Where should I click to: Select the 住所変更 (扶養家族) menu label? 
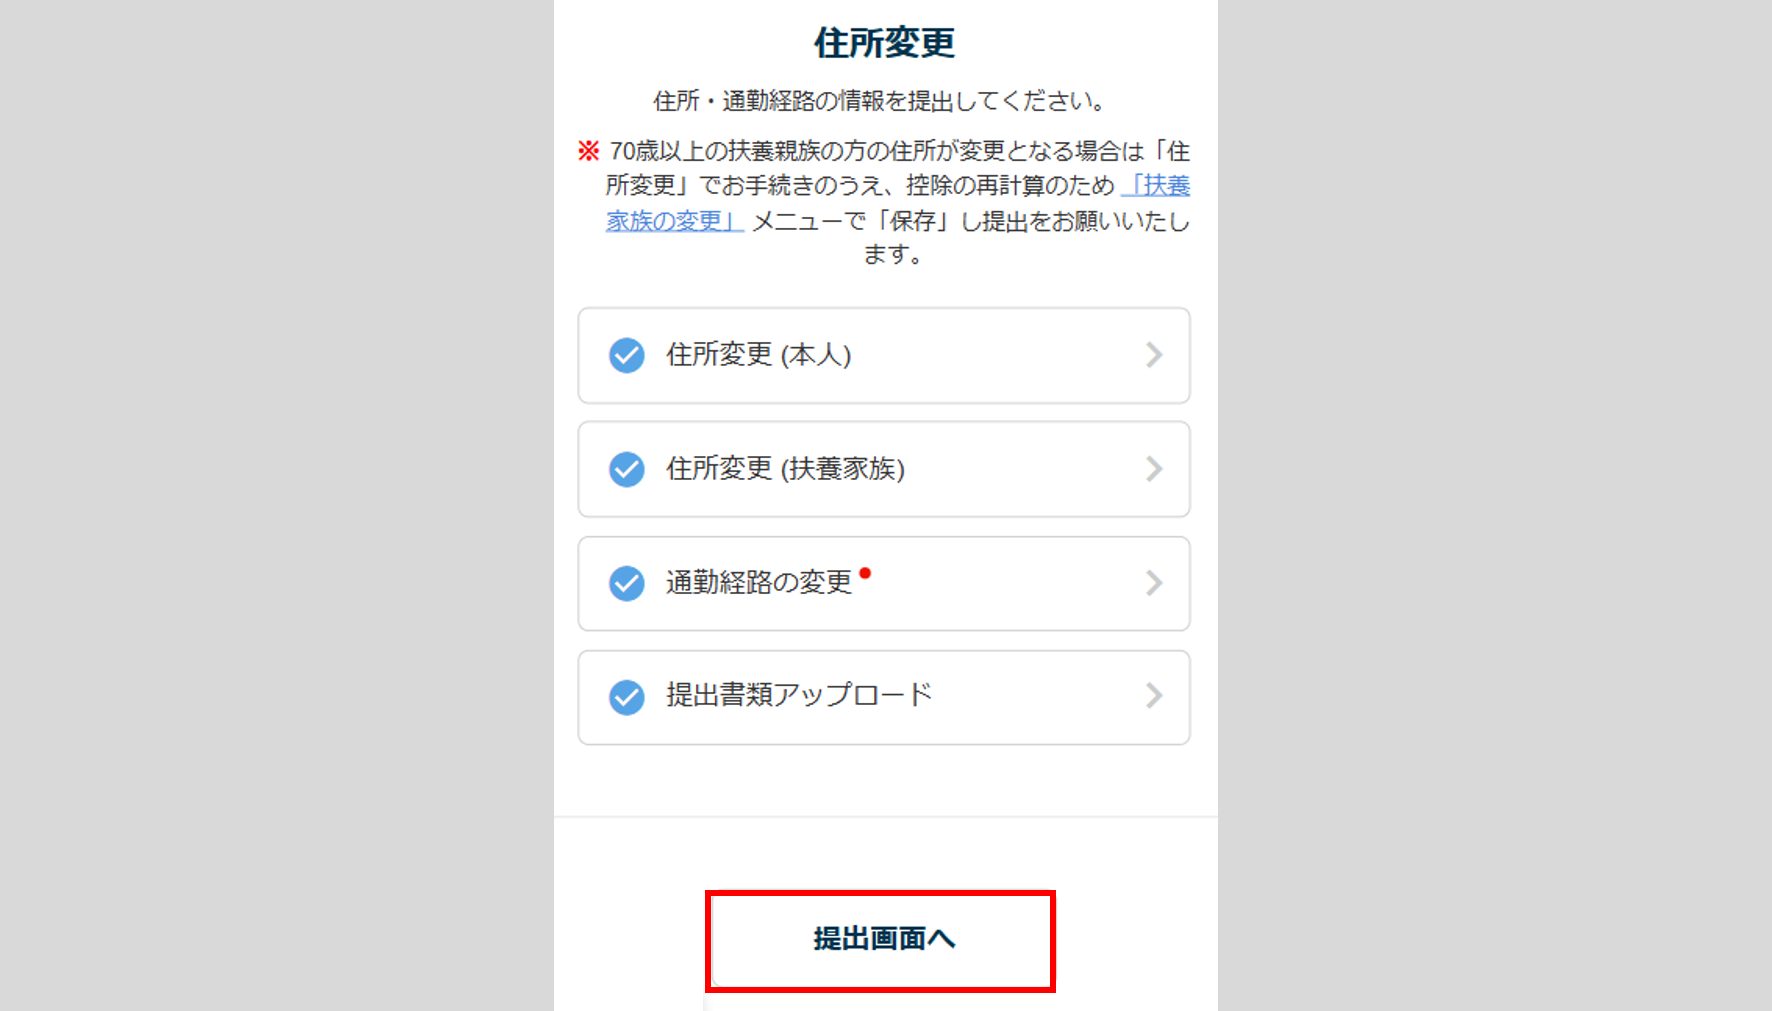point(785,469)
